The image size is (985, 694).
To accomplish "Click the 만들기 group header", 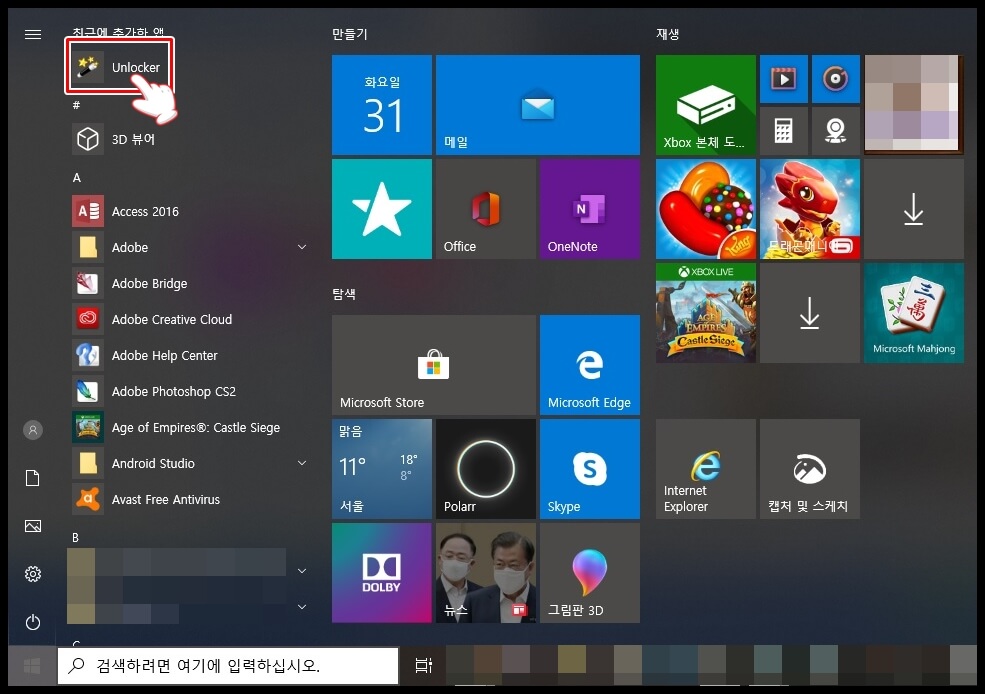I will click(350, 34).
